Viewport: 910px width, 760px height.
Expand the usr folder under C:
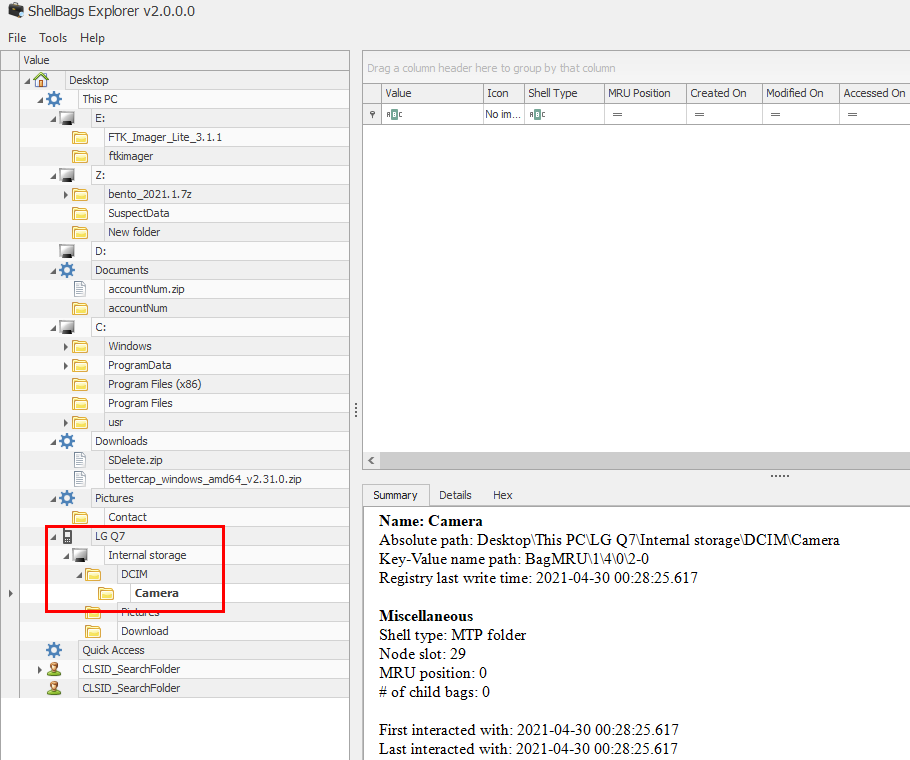[66, 422]
